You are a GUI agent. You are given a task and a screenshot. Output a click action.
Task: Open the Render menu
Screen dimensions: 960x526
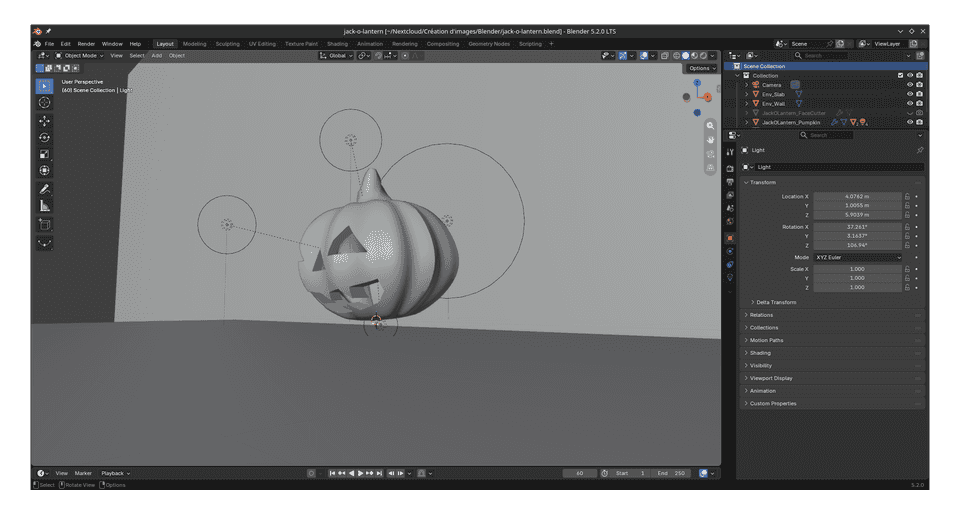coord(86,44)
